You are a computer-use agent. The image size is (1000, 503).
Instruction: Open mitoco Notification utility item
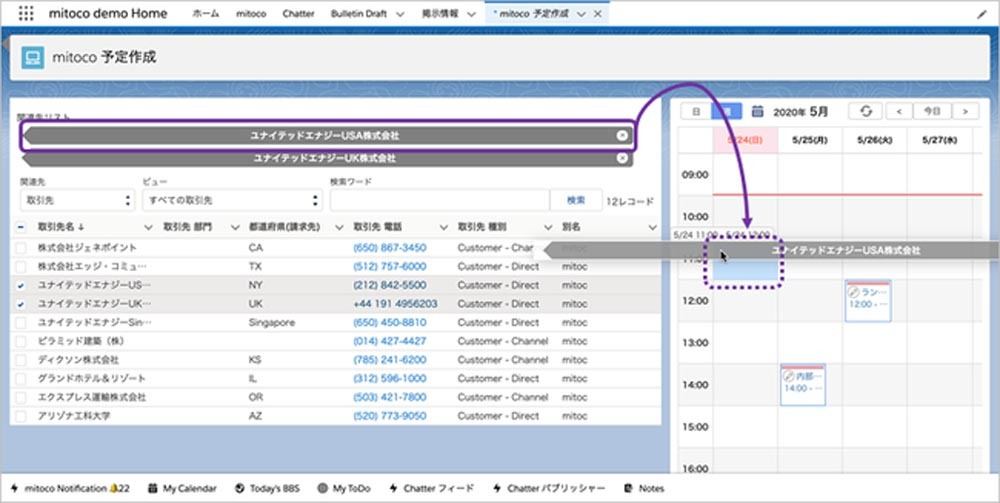coord(70,488)
